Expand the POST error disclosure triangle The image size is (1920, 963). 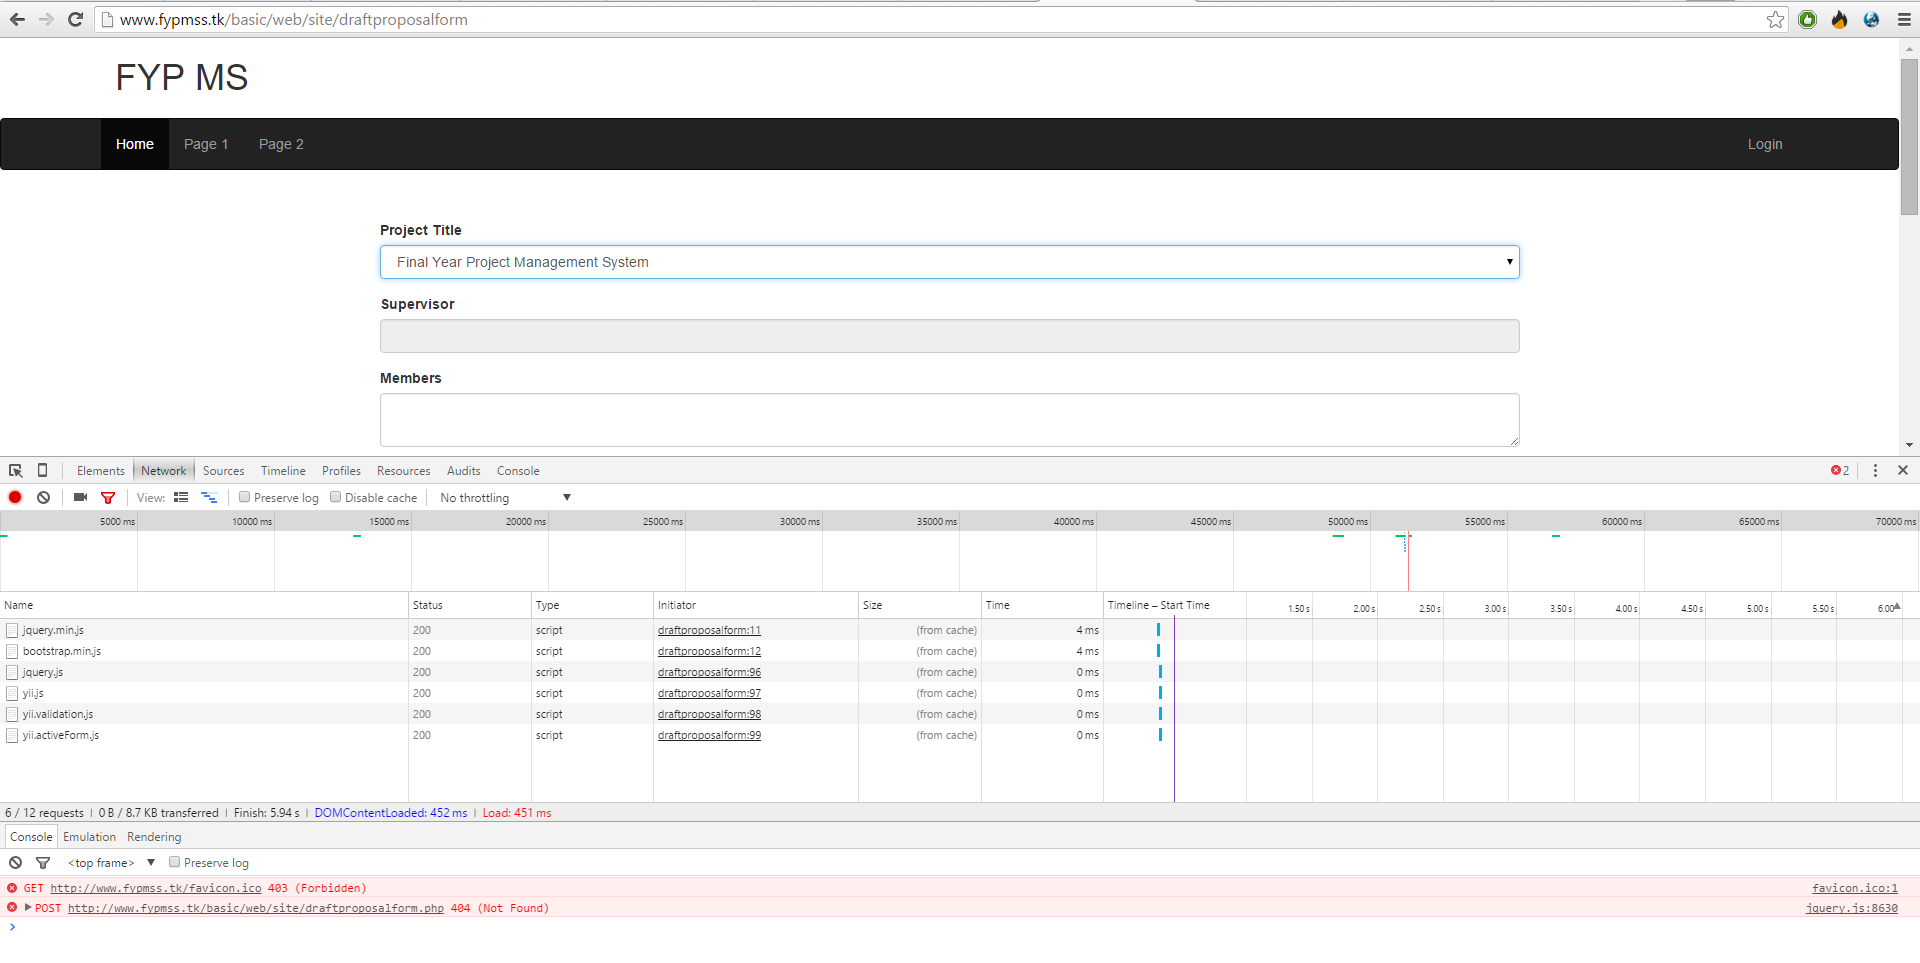[x=28, y=907]
